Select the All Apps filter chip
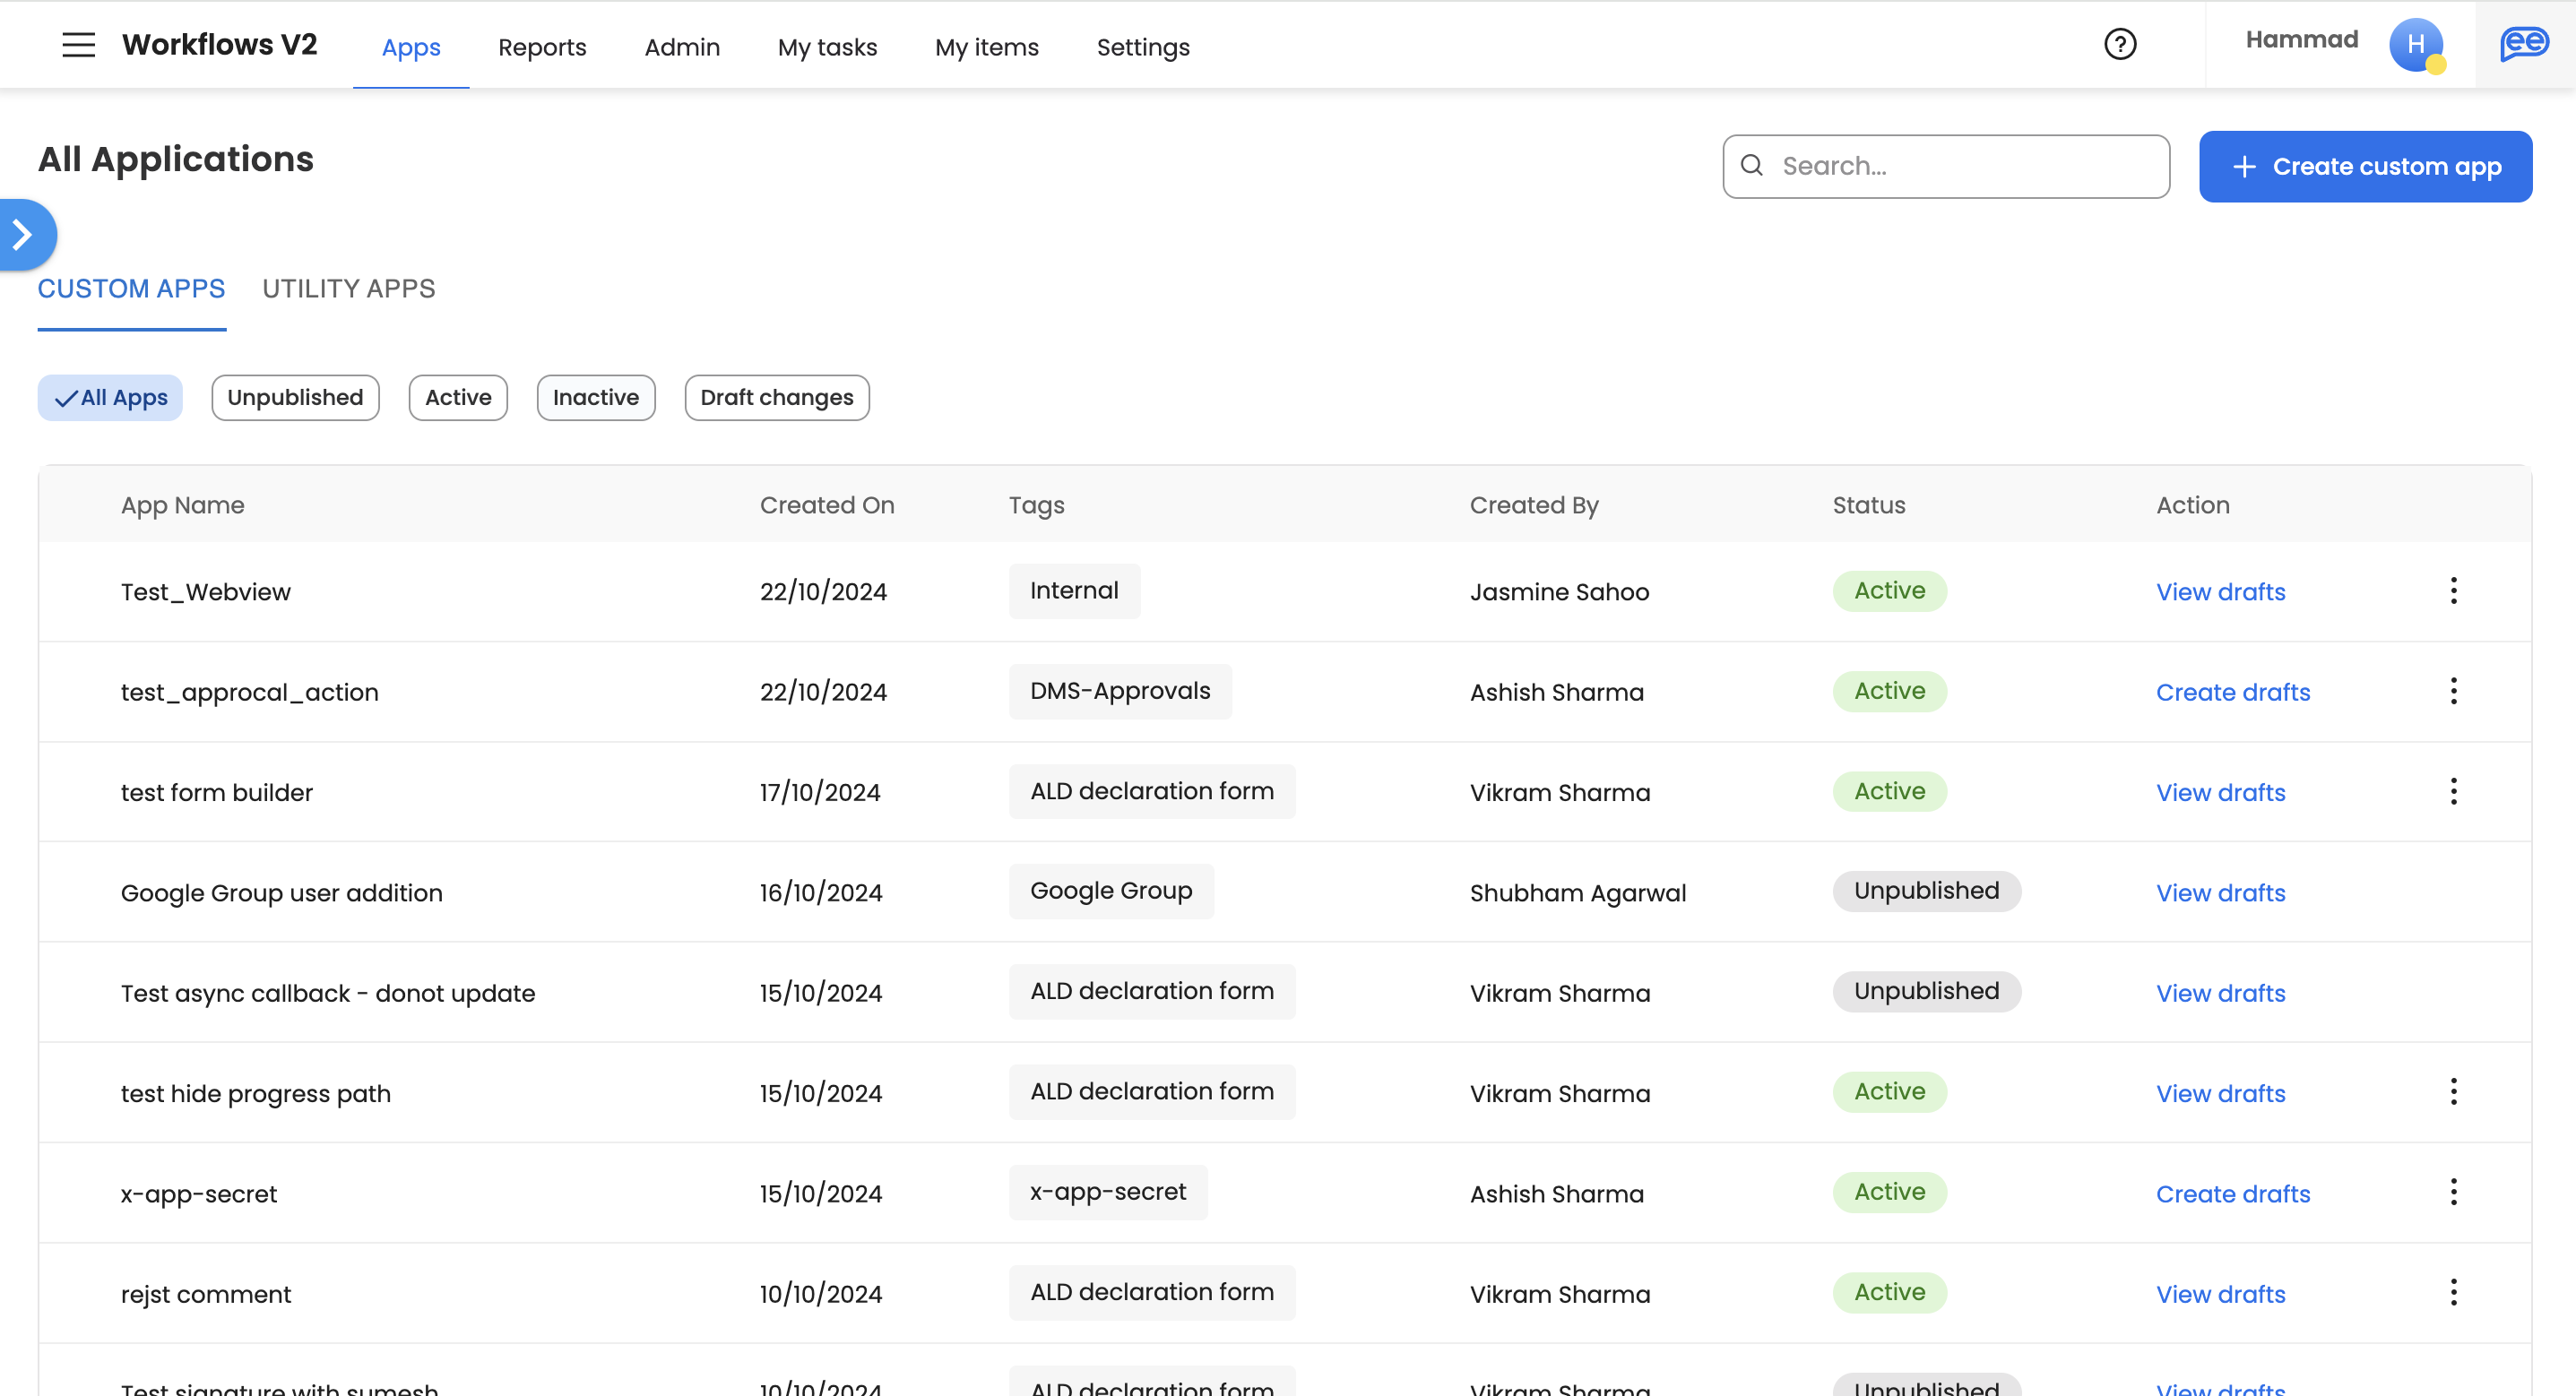Image resolution: width=2576 pixels, height=1396 pixels. coord(110,398)
